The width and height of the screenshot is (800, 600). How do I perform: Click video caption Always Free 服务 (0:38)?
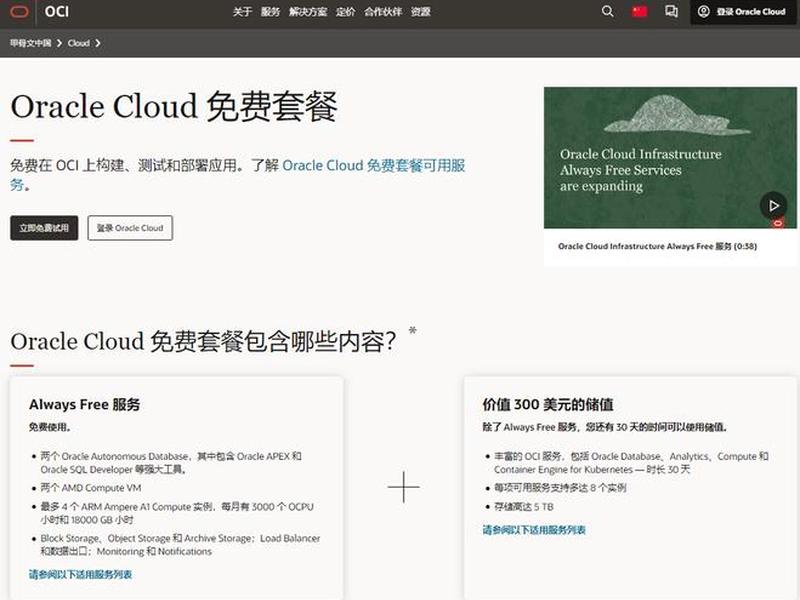coord(657,246)
